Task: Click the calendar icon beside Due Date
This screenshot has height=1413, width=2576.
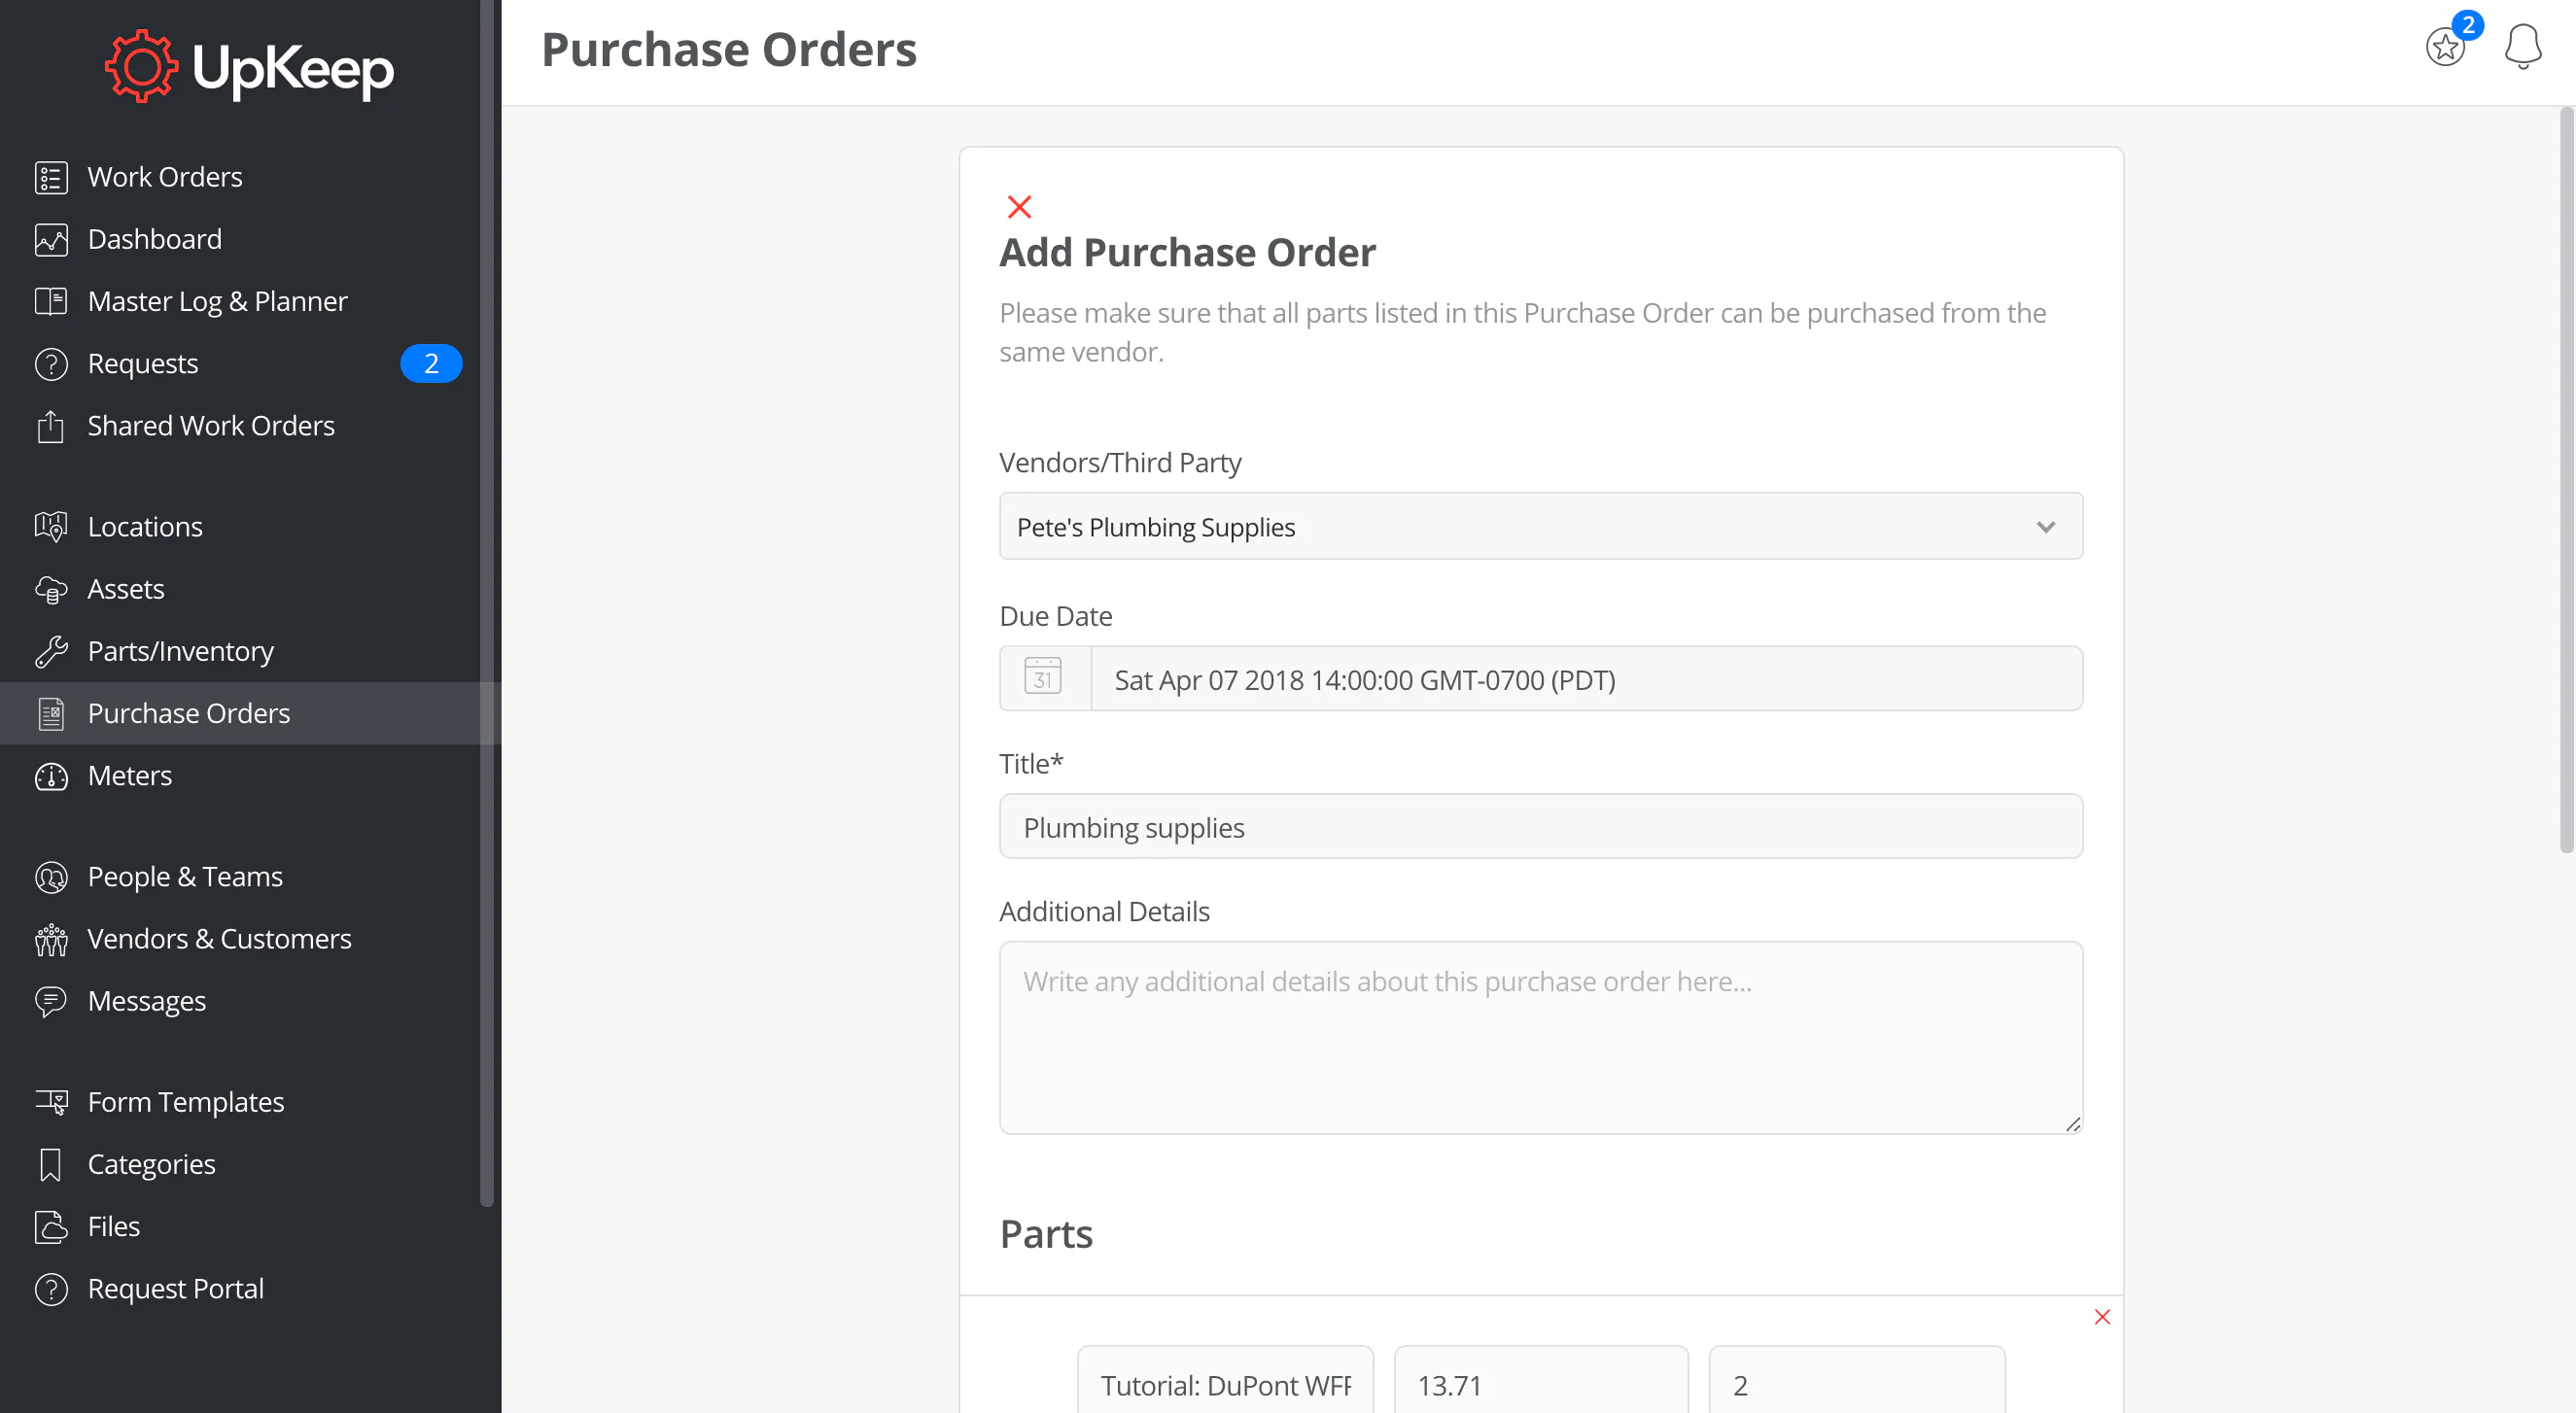Action: [1043, 678]
